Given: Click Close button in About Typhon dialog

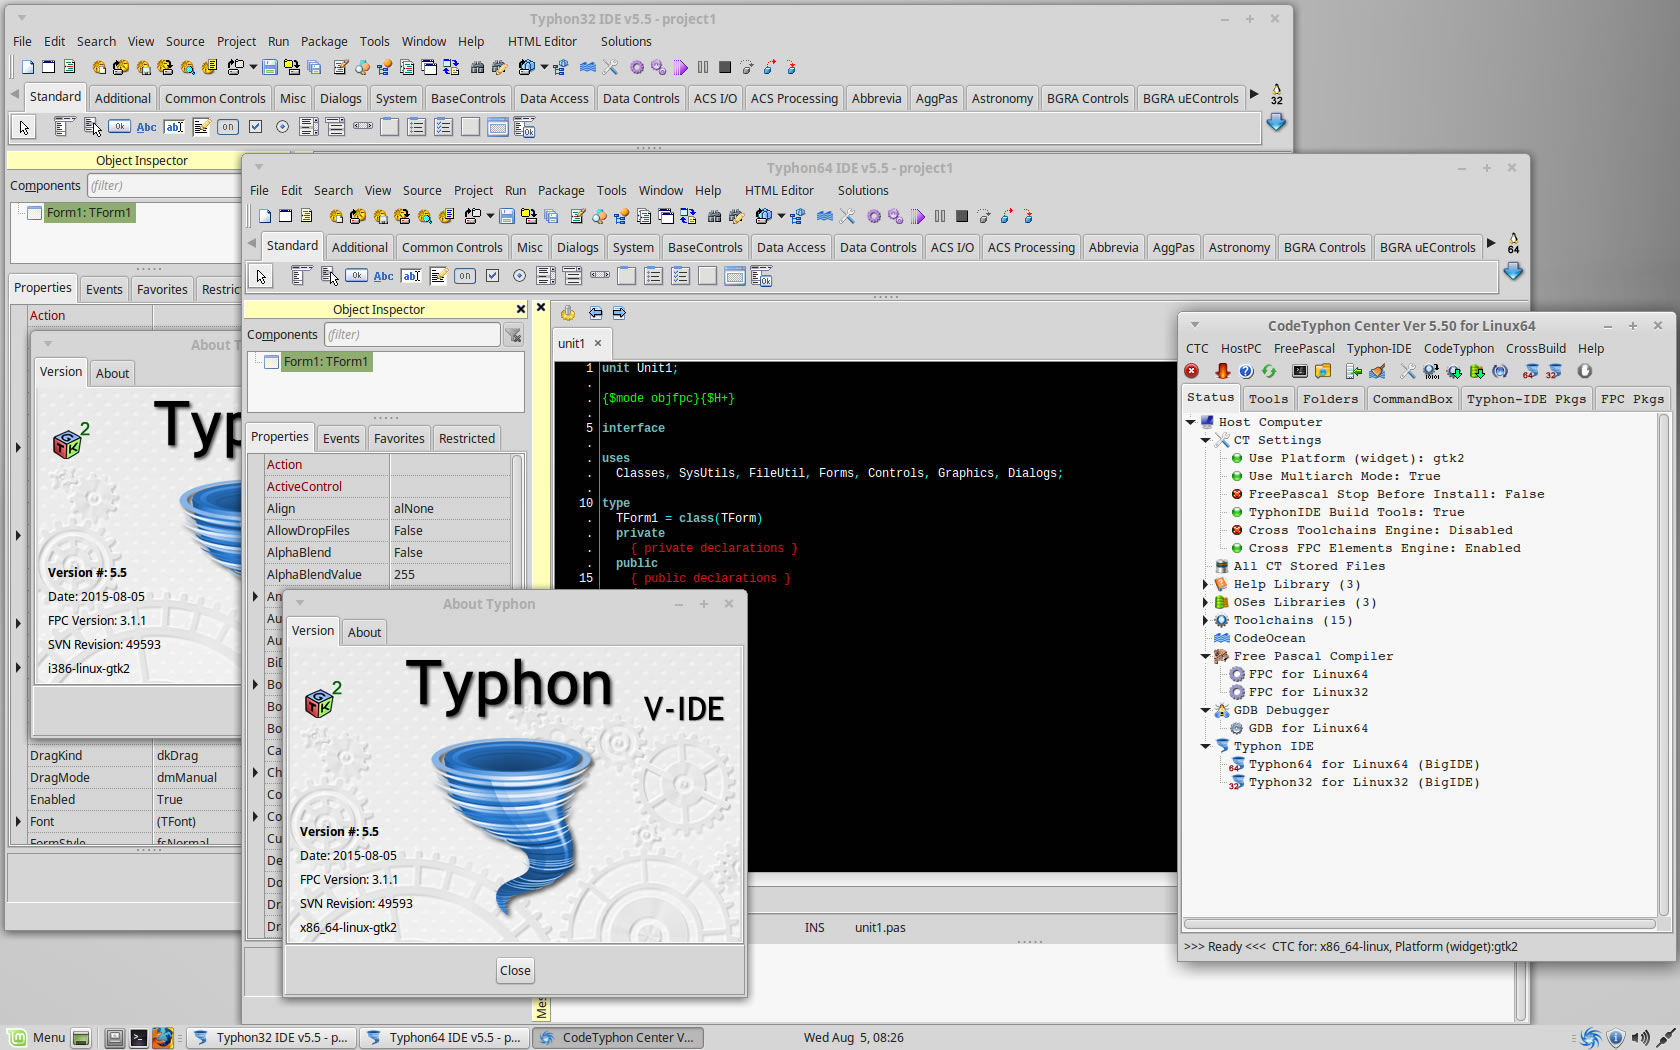Looking at the screenshot, I should click(x=515, y=970).
